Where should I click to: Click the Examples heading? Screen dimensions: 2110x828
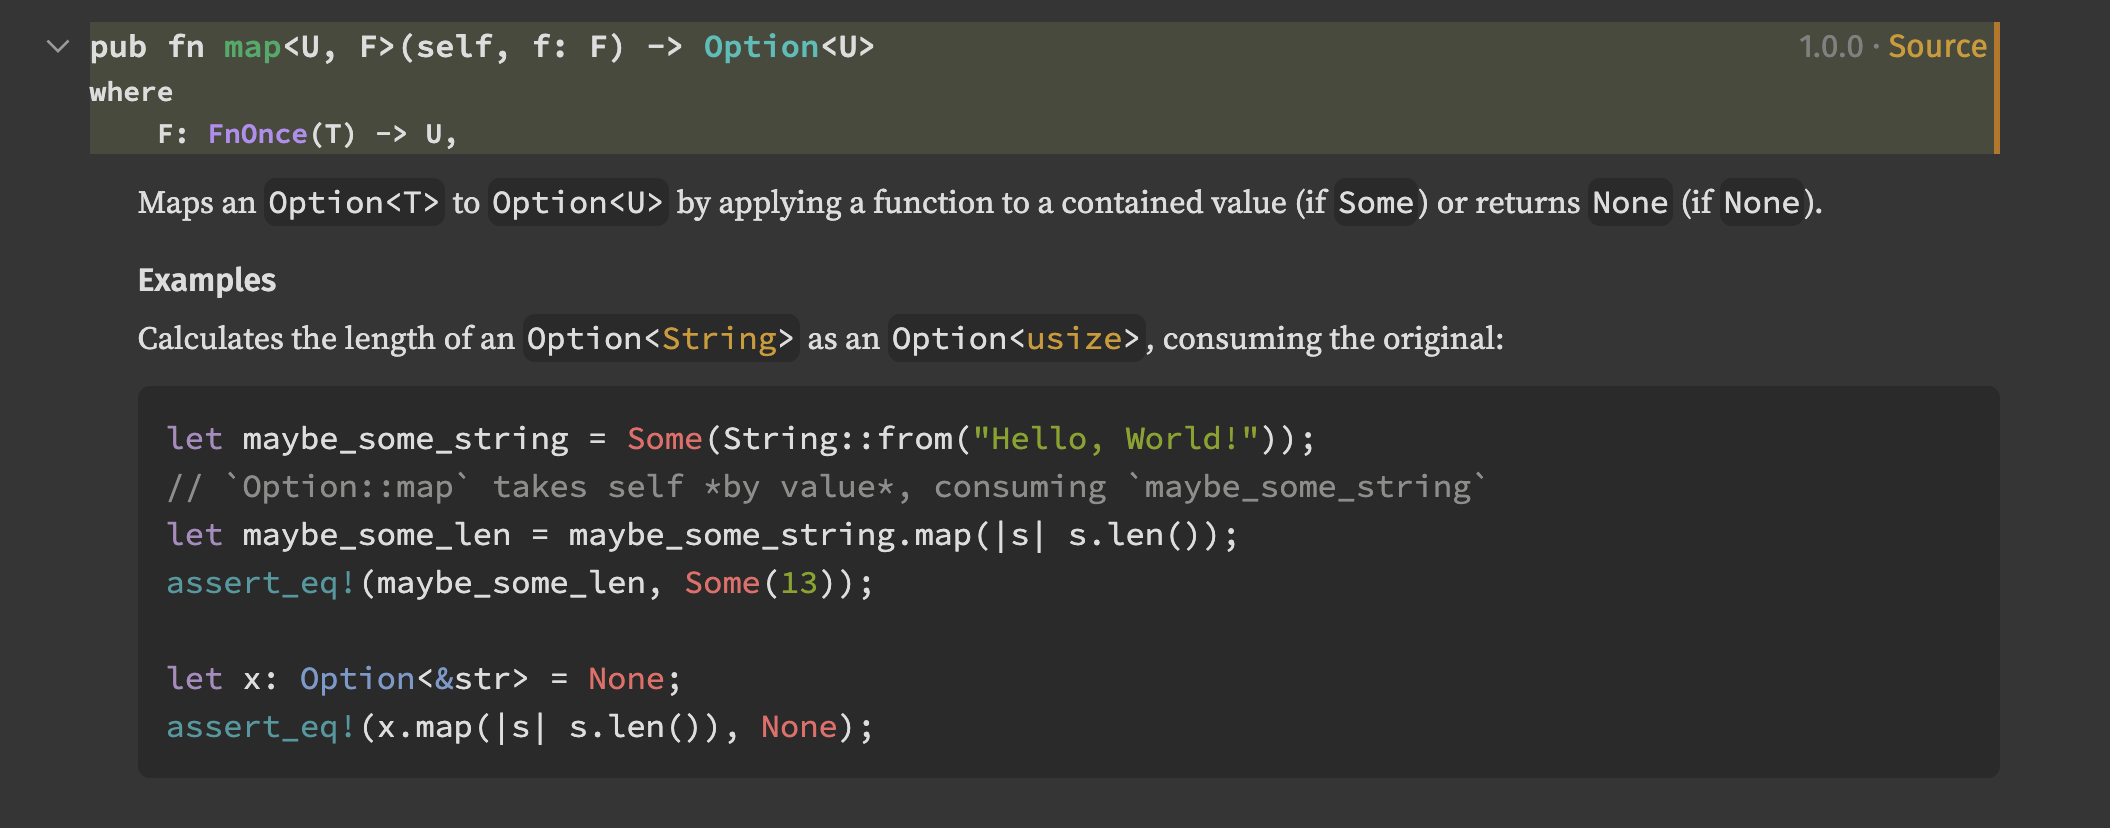[x=207, y=280]
